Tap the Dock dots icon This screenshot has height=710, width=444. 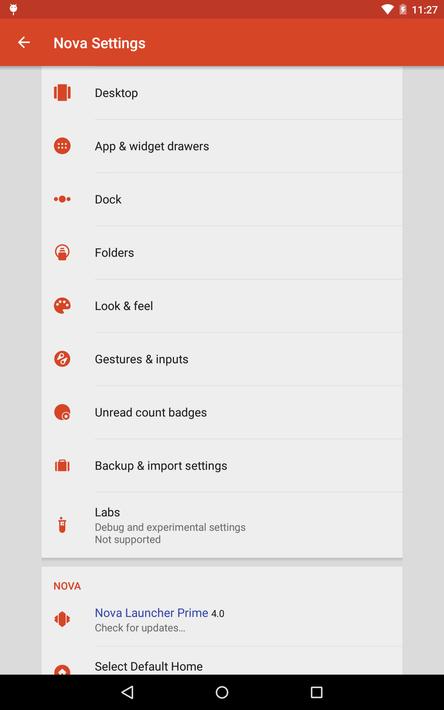click(62, 199)
